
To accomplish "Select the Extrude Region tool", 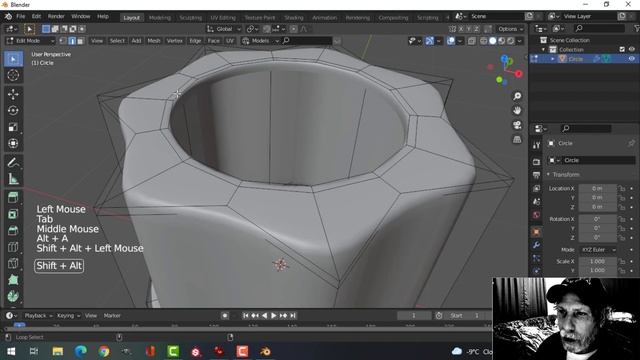I will (13, 198).
